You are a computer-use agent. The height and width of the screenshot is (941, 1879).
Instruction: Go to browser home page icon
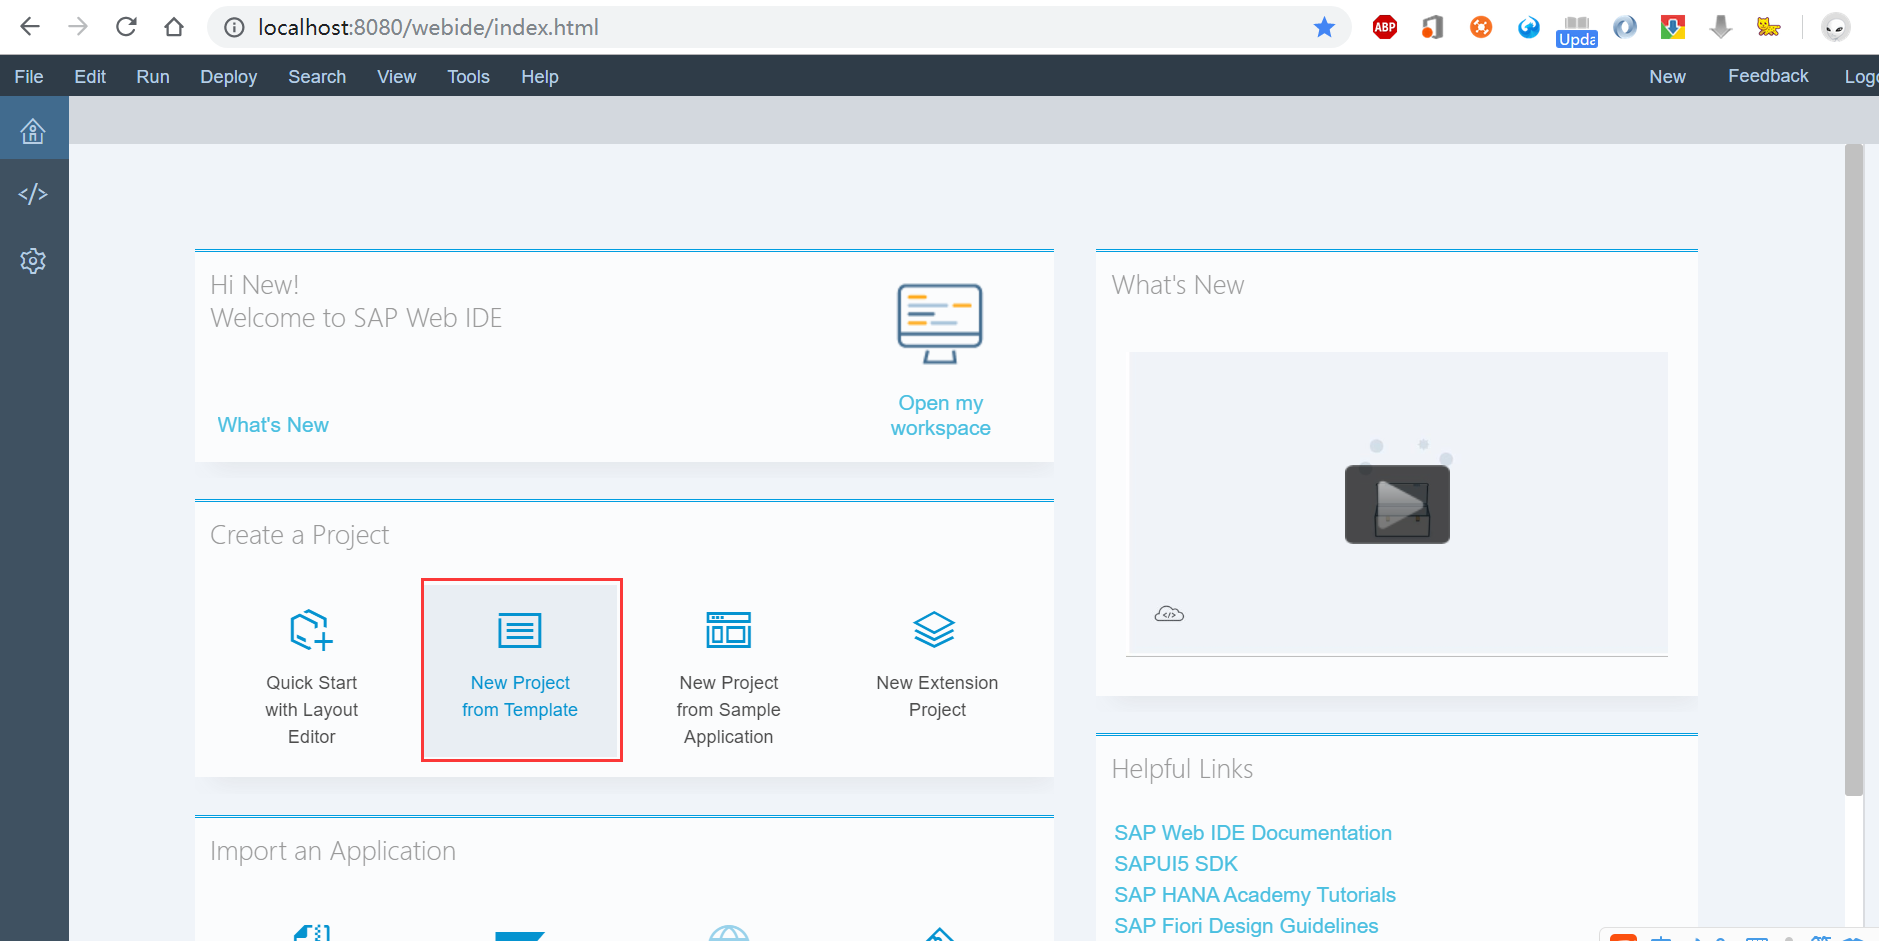click(174, 27)
